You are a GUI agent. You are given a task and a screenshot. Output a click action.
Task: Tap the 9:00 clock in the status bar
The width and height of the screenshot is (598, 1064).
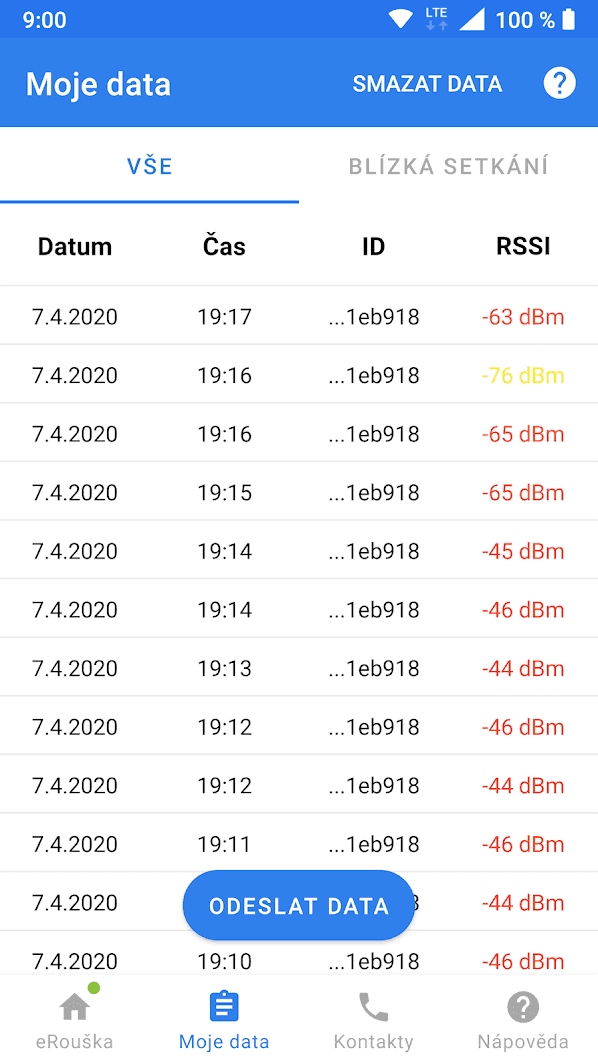point(43,19)
